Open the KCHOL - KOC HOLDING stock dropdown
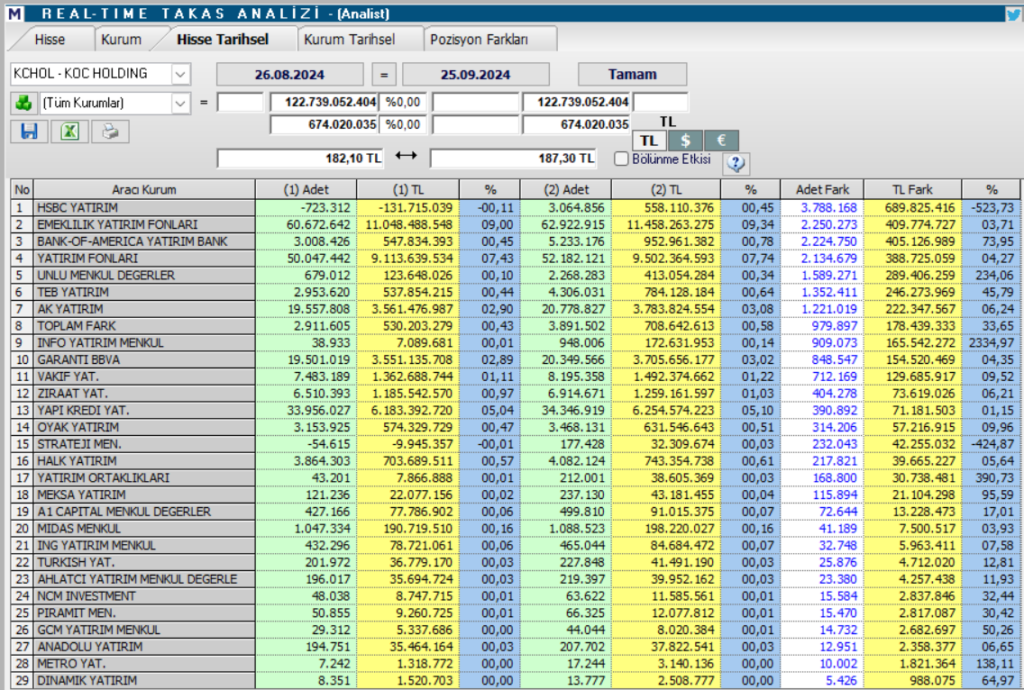Screen dimensions: 1024x690 coord(180,74)
